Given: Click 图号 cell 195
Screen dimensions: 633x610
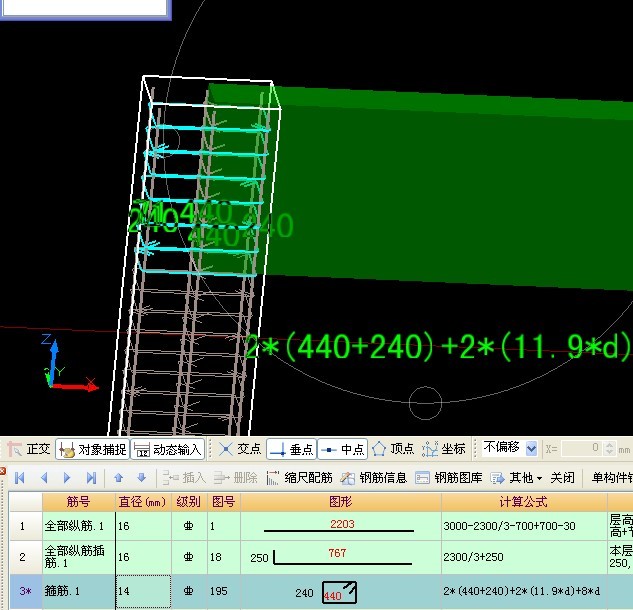Looking at the screenshot, I should coord(224,591).
